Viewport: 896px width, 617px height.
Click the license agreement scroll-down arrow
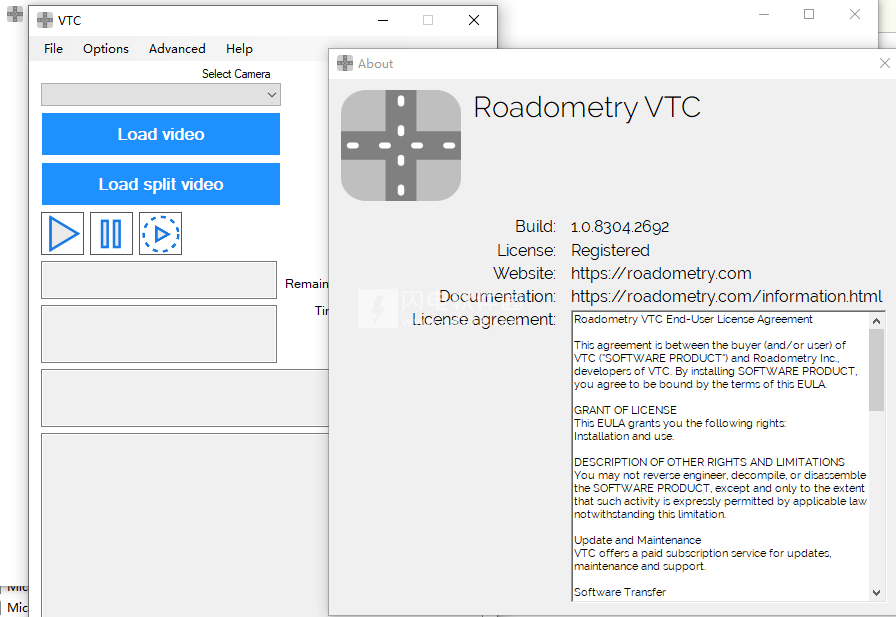[x=876, y=593]
